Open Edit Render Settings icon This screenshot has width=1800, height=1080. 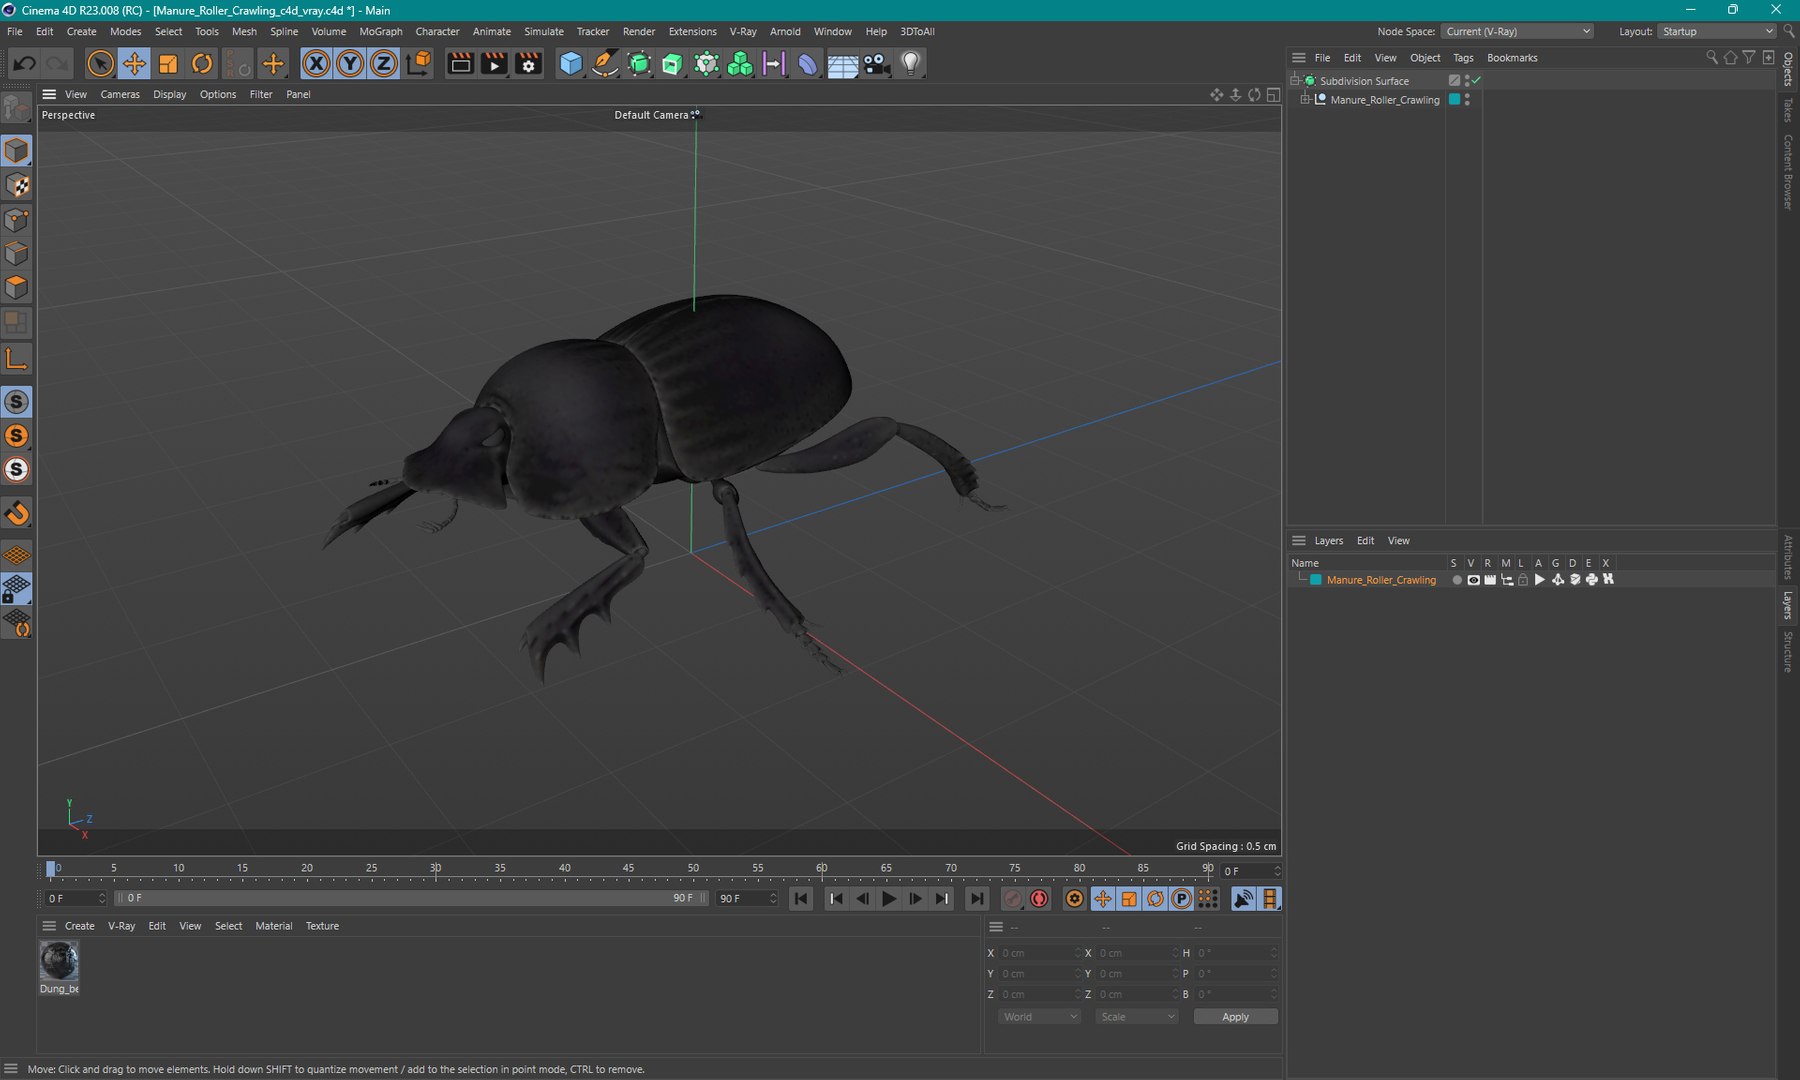click(529, 64)
